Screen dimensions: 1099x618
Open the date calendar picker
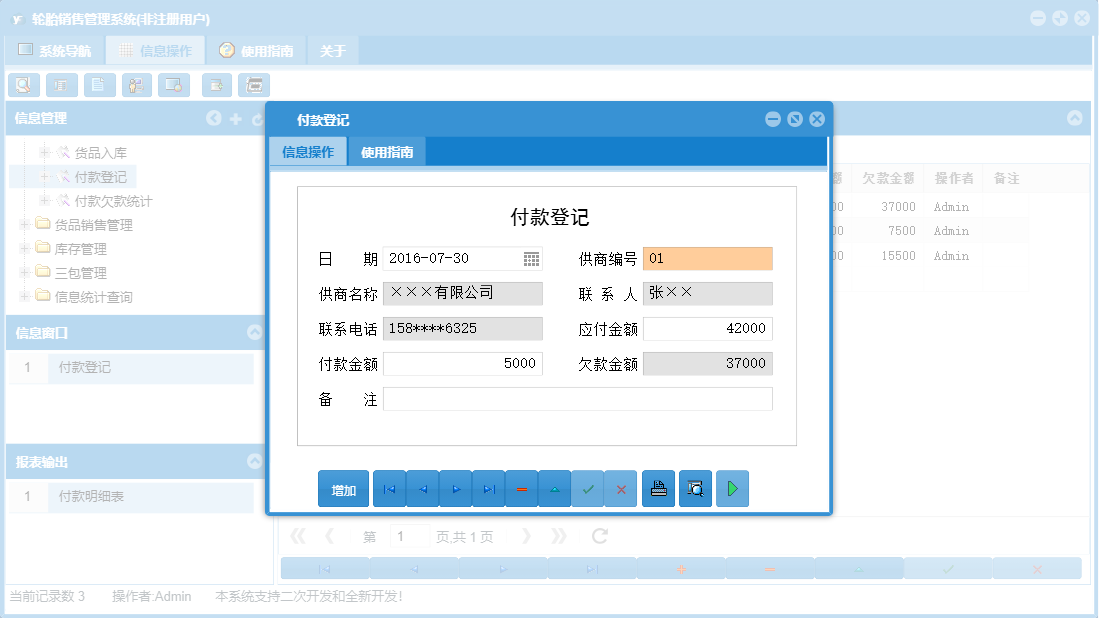click(x=531, y=258)
